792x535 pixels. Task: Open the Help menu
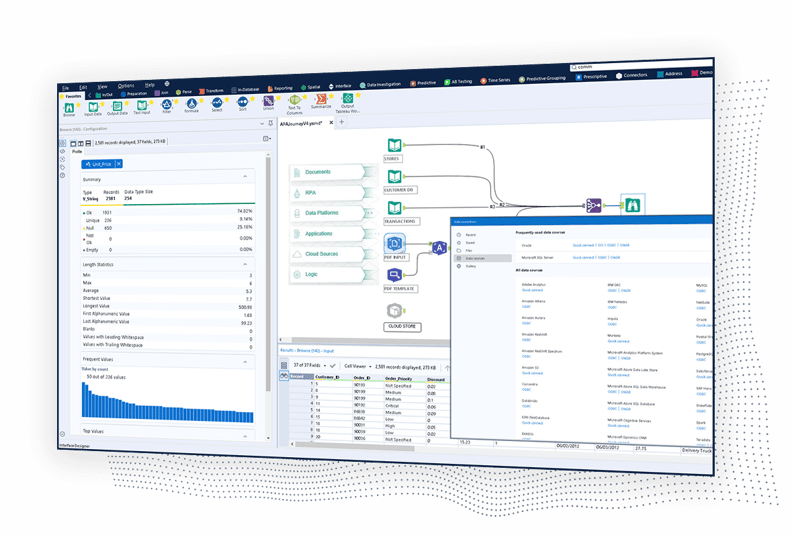tap(150, 85)
